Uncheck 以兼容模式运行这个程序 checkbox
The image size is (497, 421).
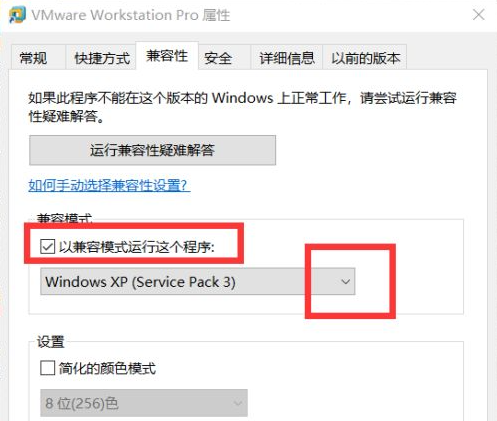[47, 247]
